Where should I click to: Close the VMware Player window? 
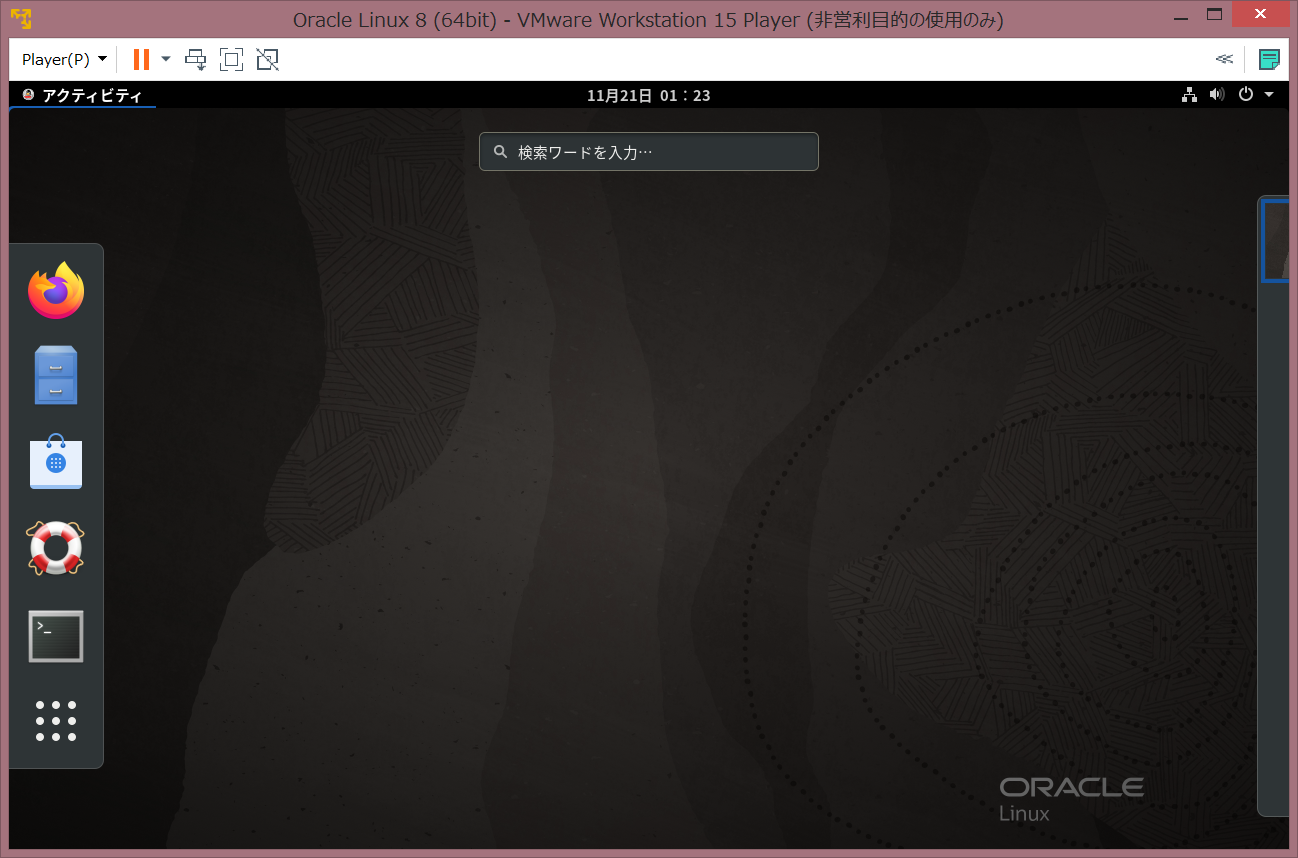[x=1262, y=14]
